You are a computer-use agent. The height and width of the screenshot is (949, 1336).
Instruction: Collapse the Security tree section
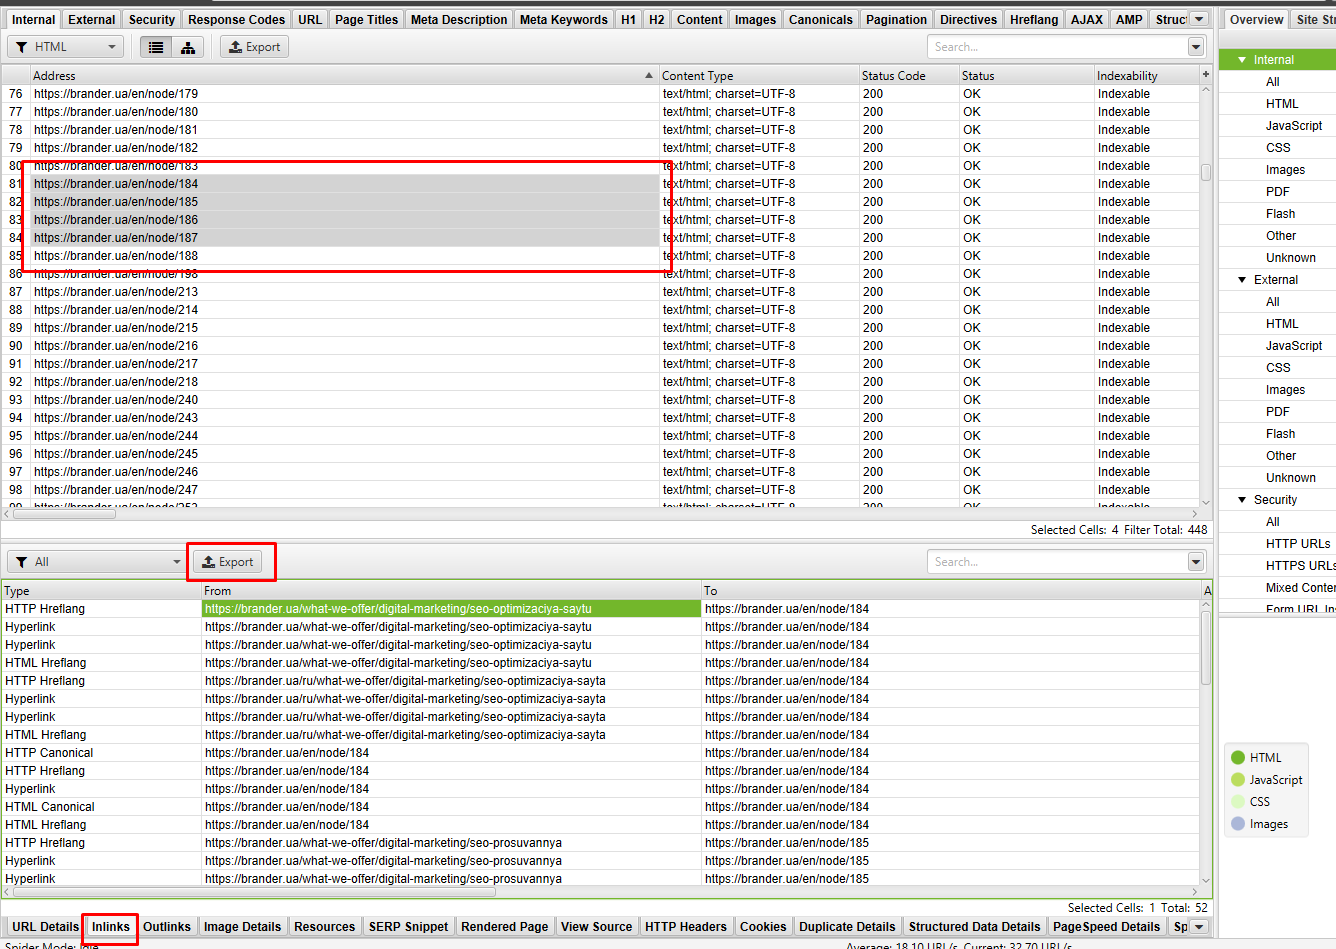(x=1242, y=500)
